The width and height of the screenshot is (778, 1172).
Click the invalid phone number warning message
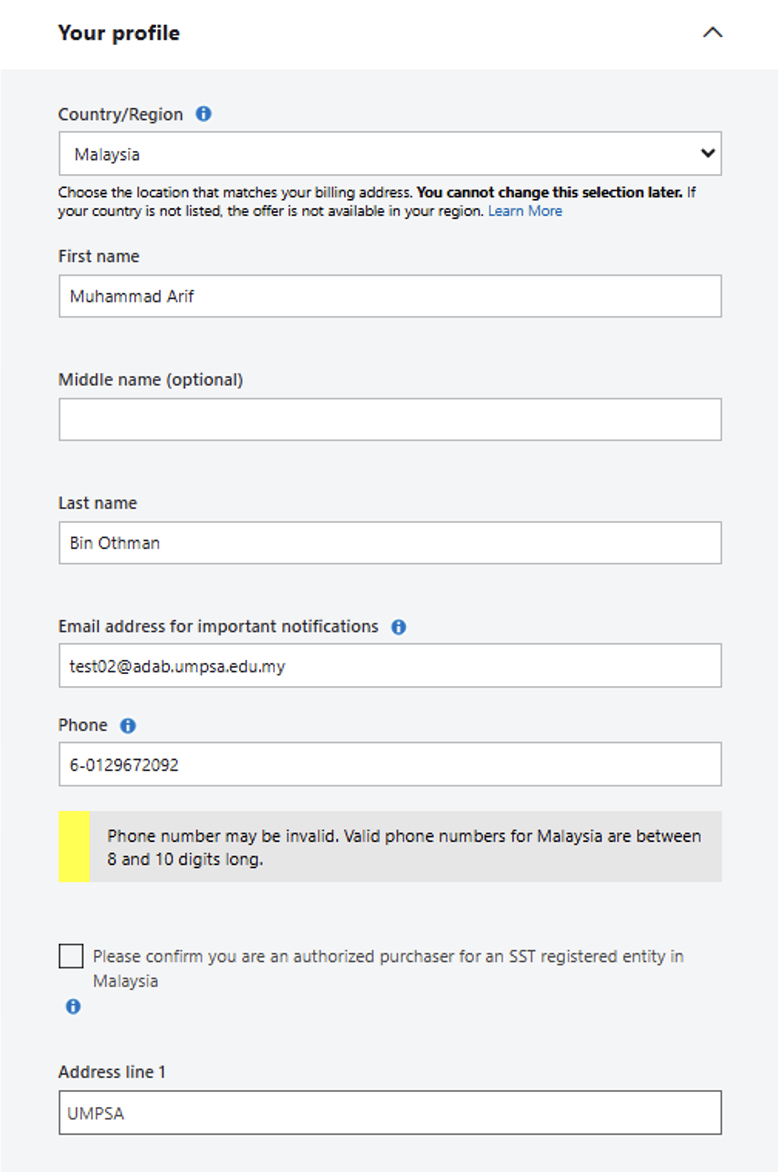404,847
